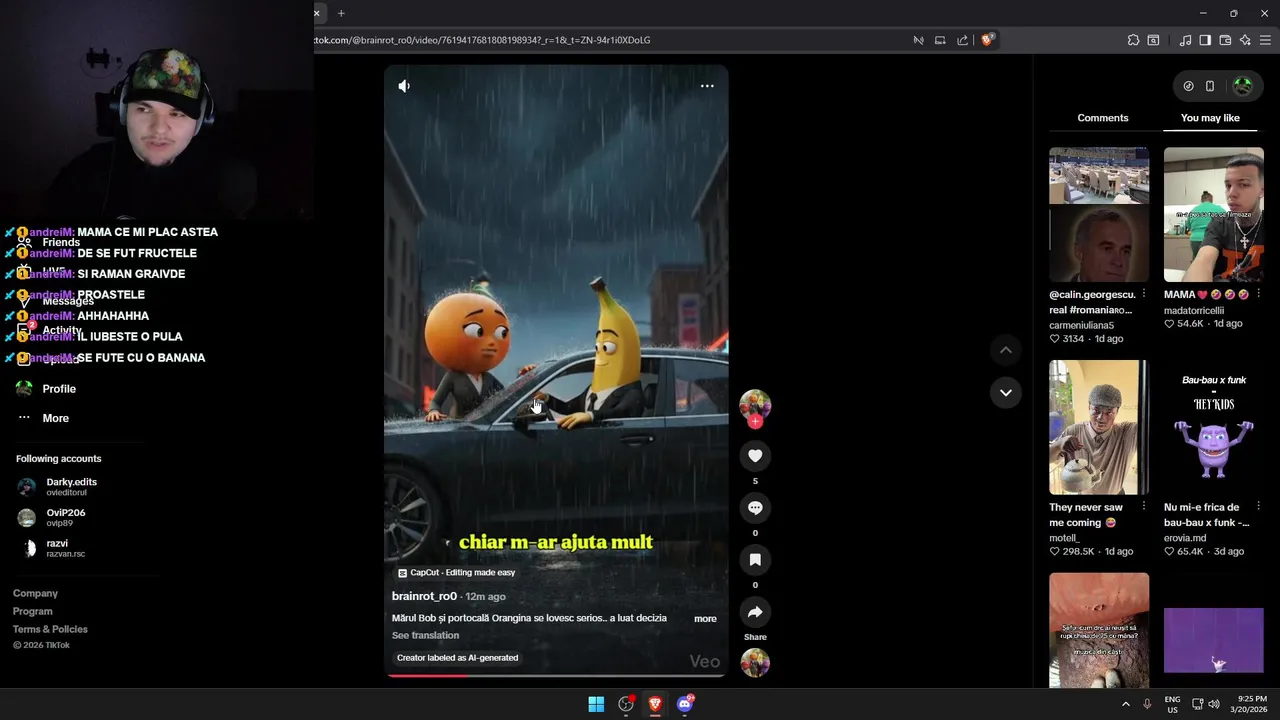Open the tab search icon in the toolbar
This screenshot has width=1280, height=720.
[x=1153, y=40]
